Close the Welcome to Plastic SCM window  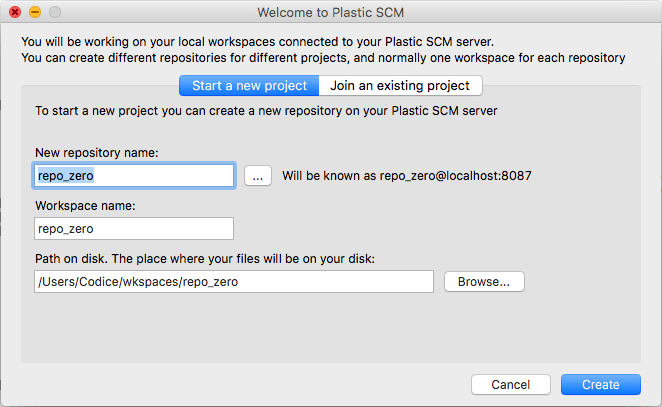(15, 12)
